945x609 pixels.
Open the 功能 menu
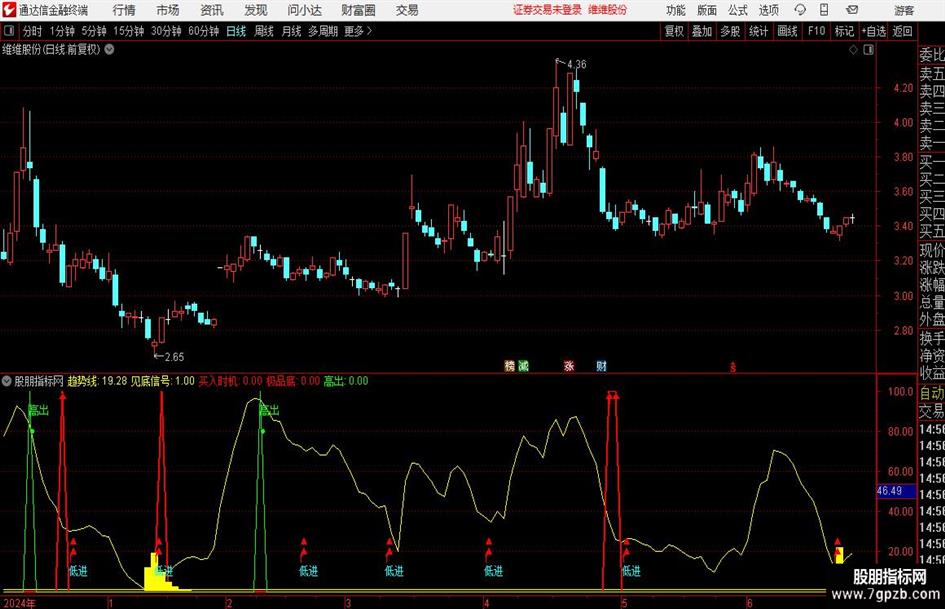(676, 10)
